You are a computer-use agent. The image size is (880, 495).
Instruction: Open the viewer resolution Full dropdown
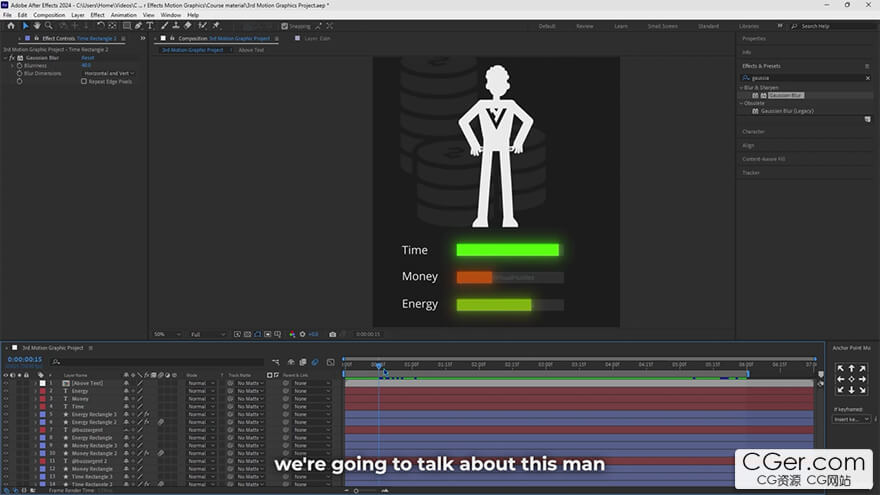click(x=203, y=334)
